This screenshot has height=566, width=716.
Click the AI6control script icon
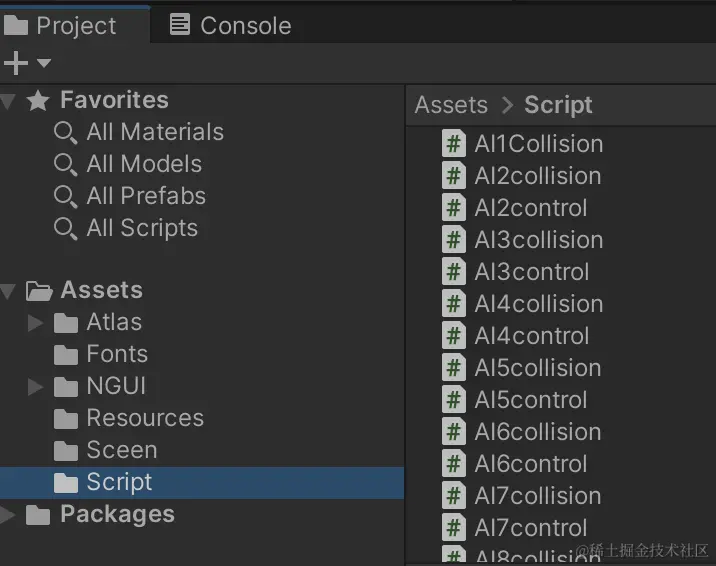point(454,464)
